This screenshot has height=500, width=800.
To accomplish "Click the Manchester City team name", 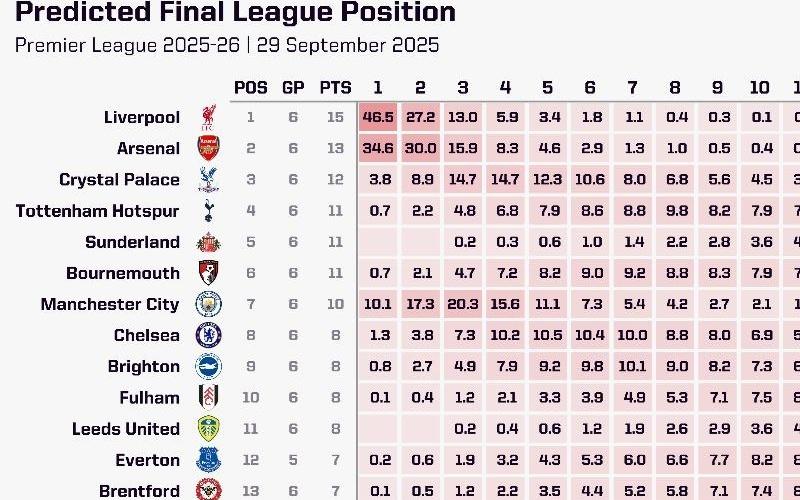I will point(110,304).
